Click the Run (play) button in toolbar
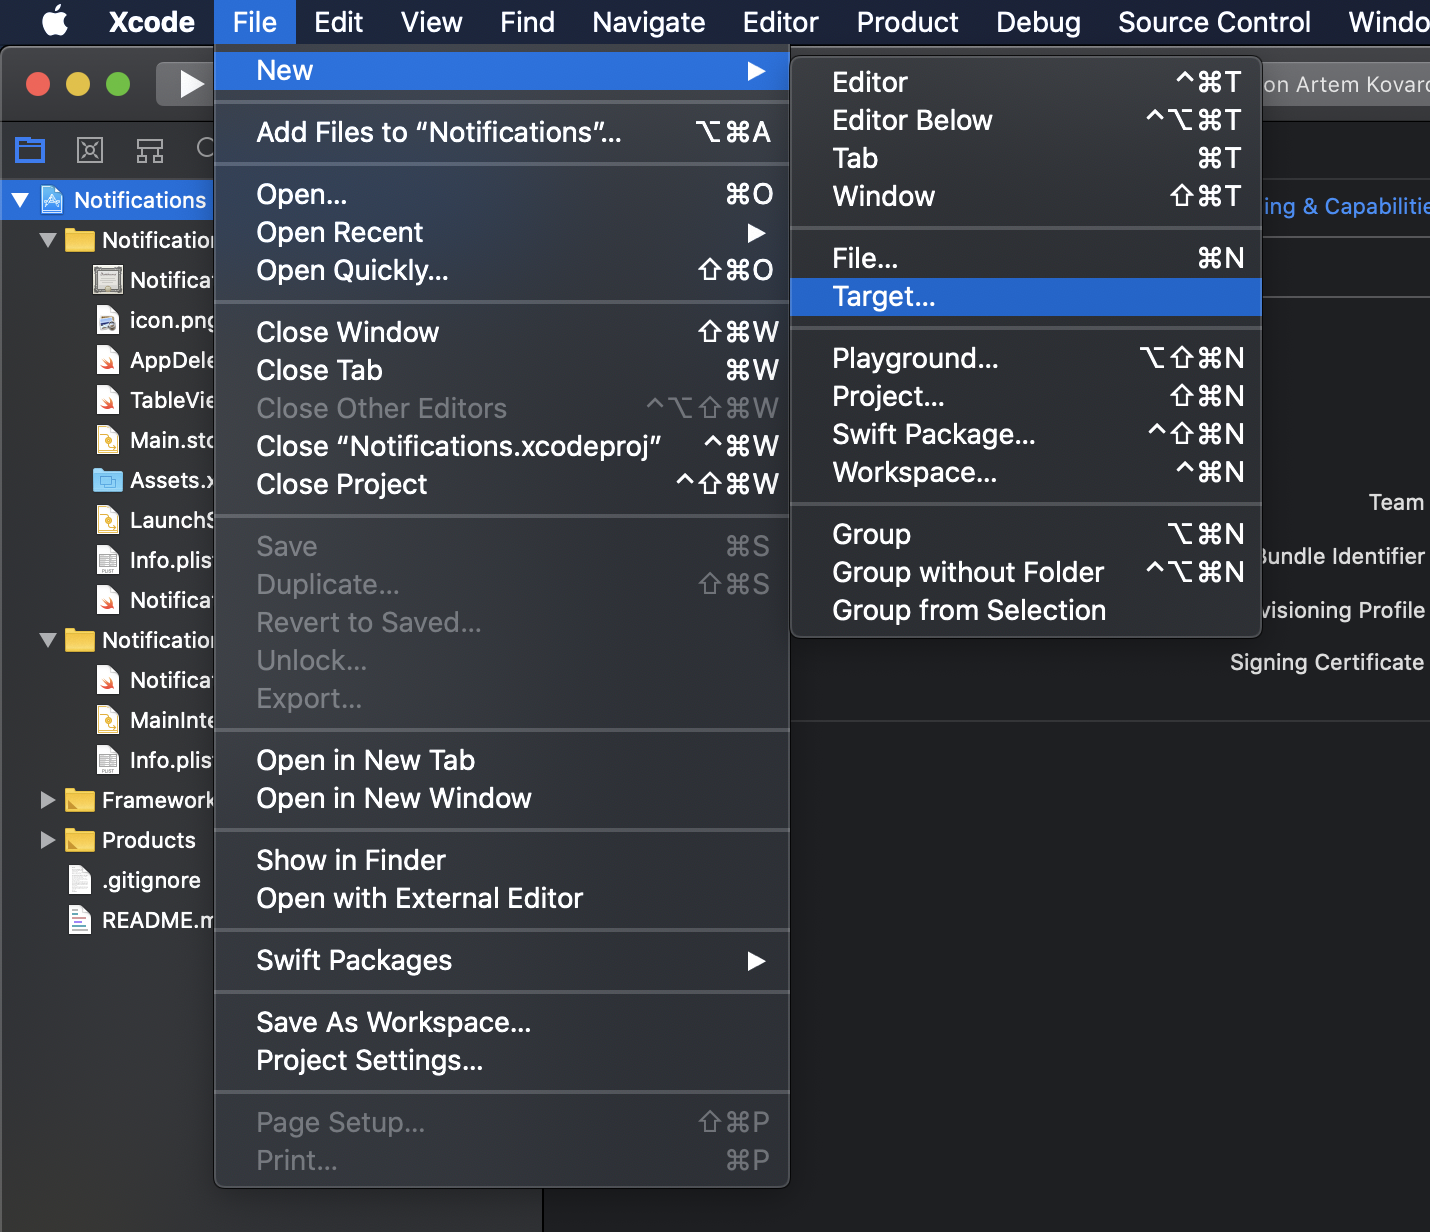This screenshot has height=1232, width=1430. (188, 85)
